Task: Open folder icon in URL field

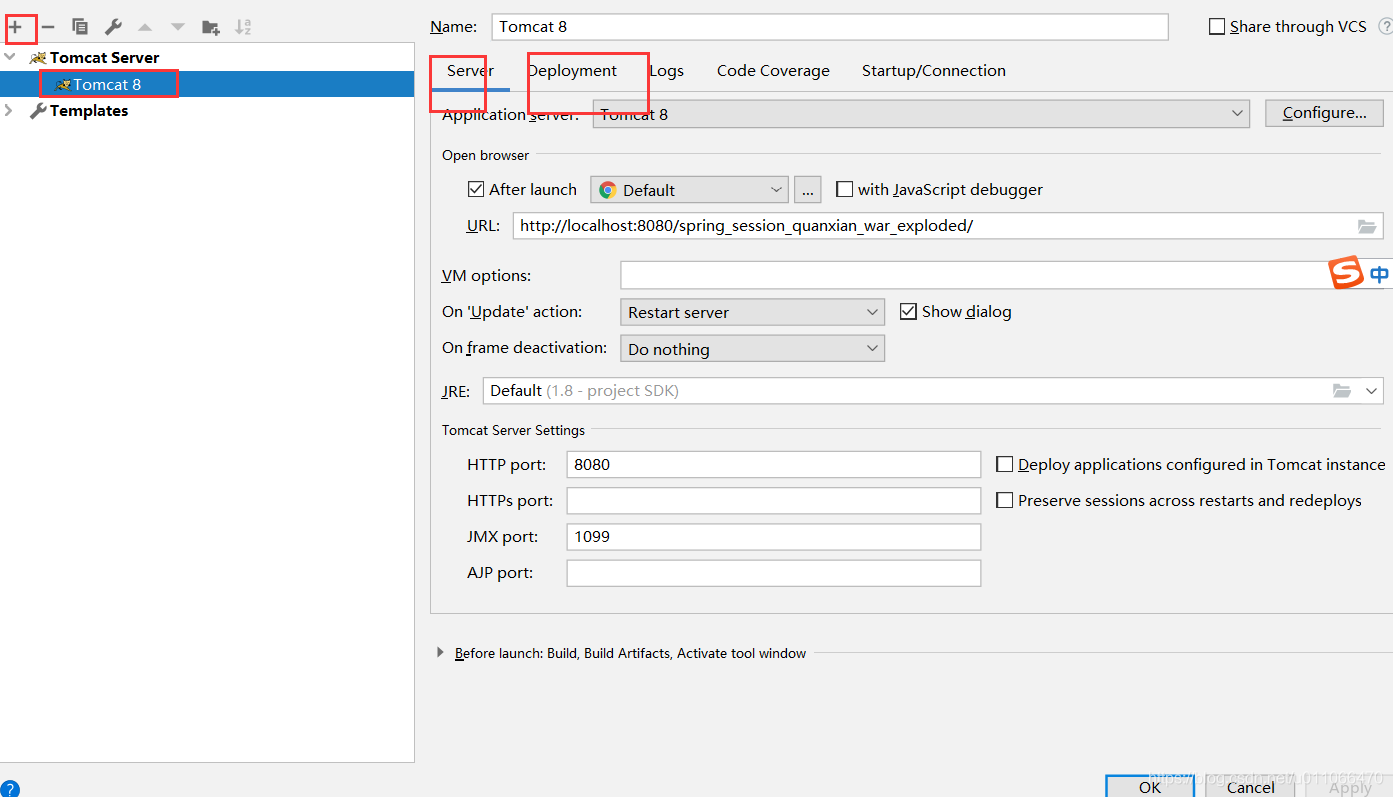Action: click(x=1367, y=226)
